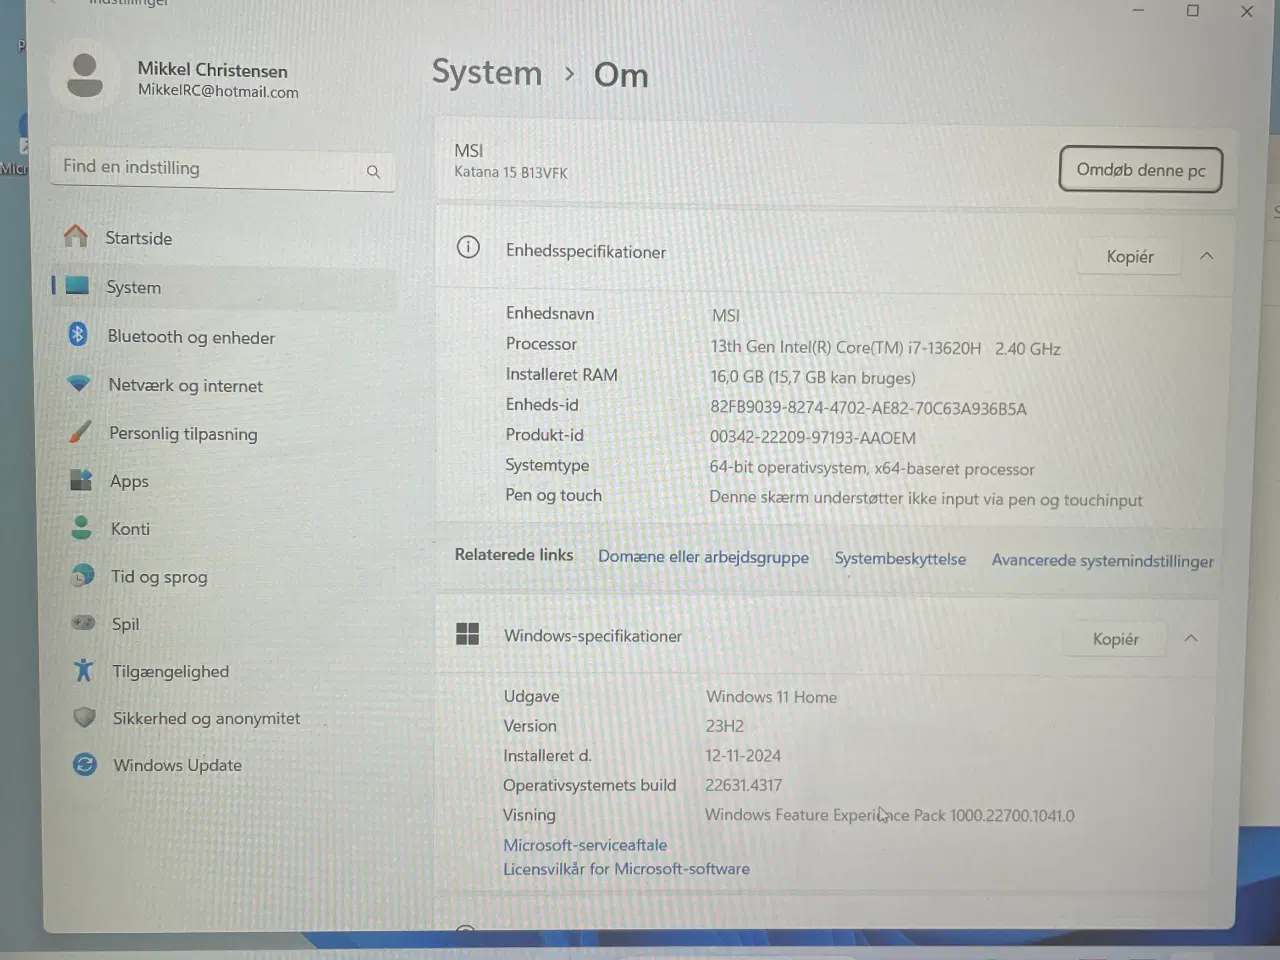Select Windows Update in sidebar
1280x960 pixels.
178,765
